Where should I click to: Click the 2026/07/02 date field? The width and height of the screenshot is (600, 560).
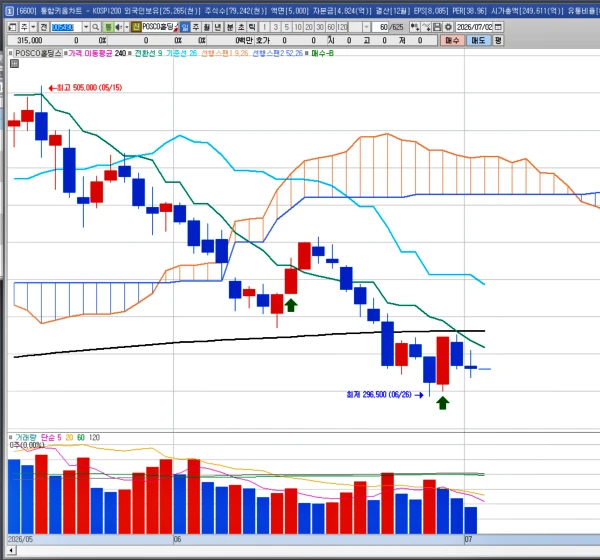pyautogui.click(x=474, y=27)
